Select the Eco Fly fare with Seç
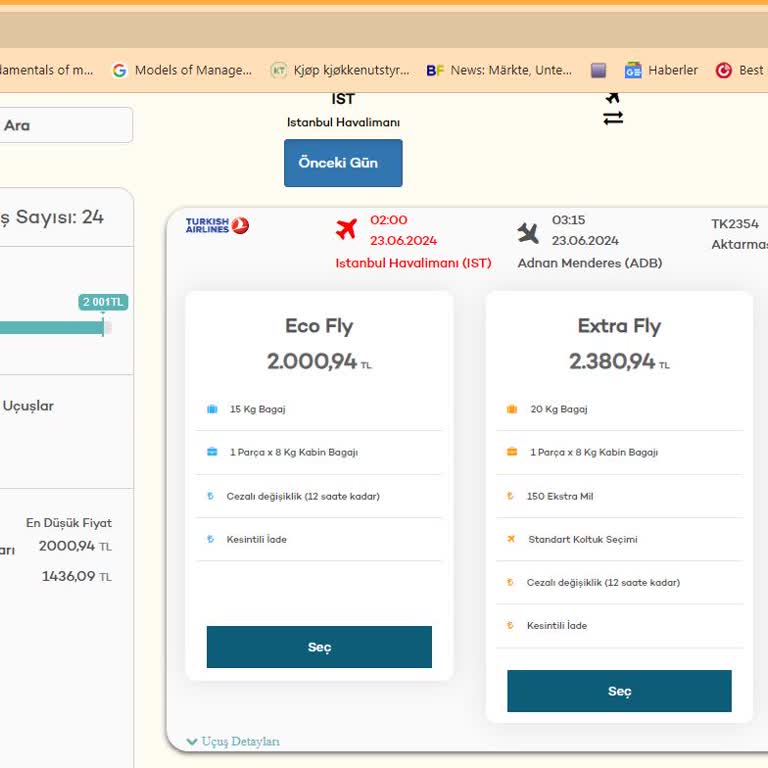Image resolution: width=768 pixels, height=768 pixels. click(x=319, y=647)
